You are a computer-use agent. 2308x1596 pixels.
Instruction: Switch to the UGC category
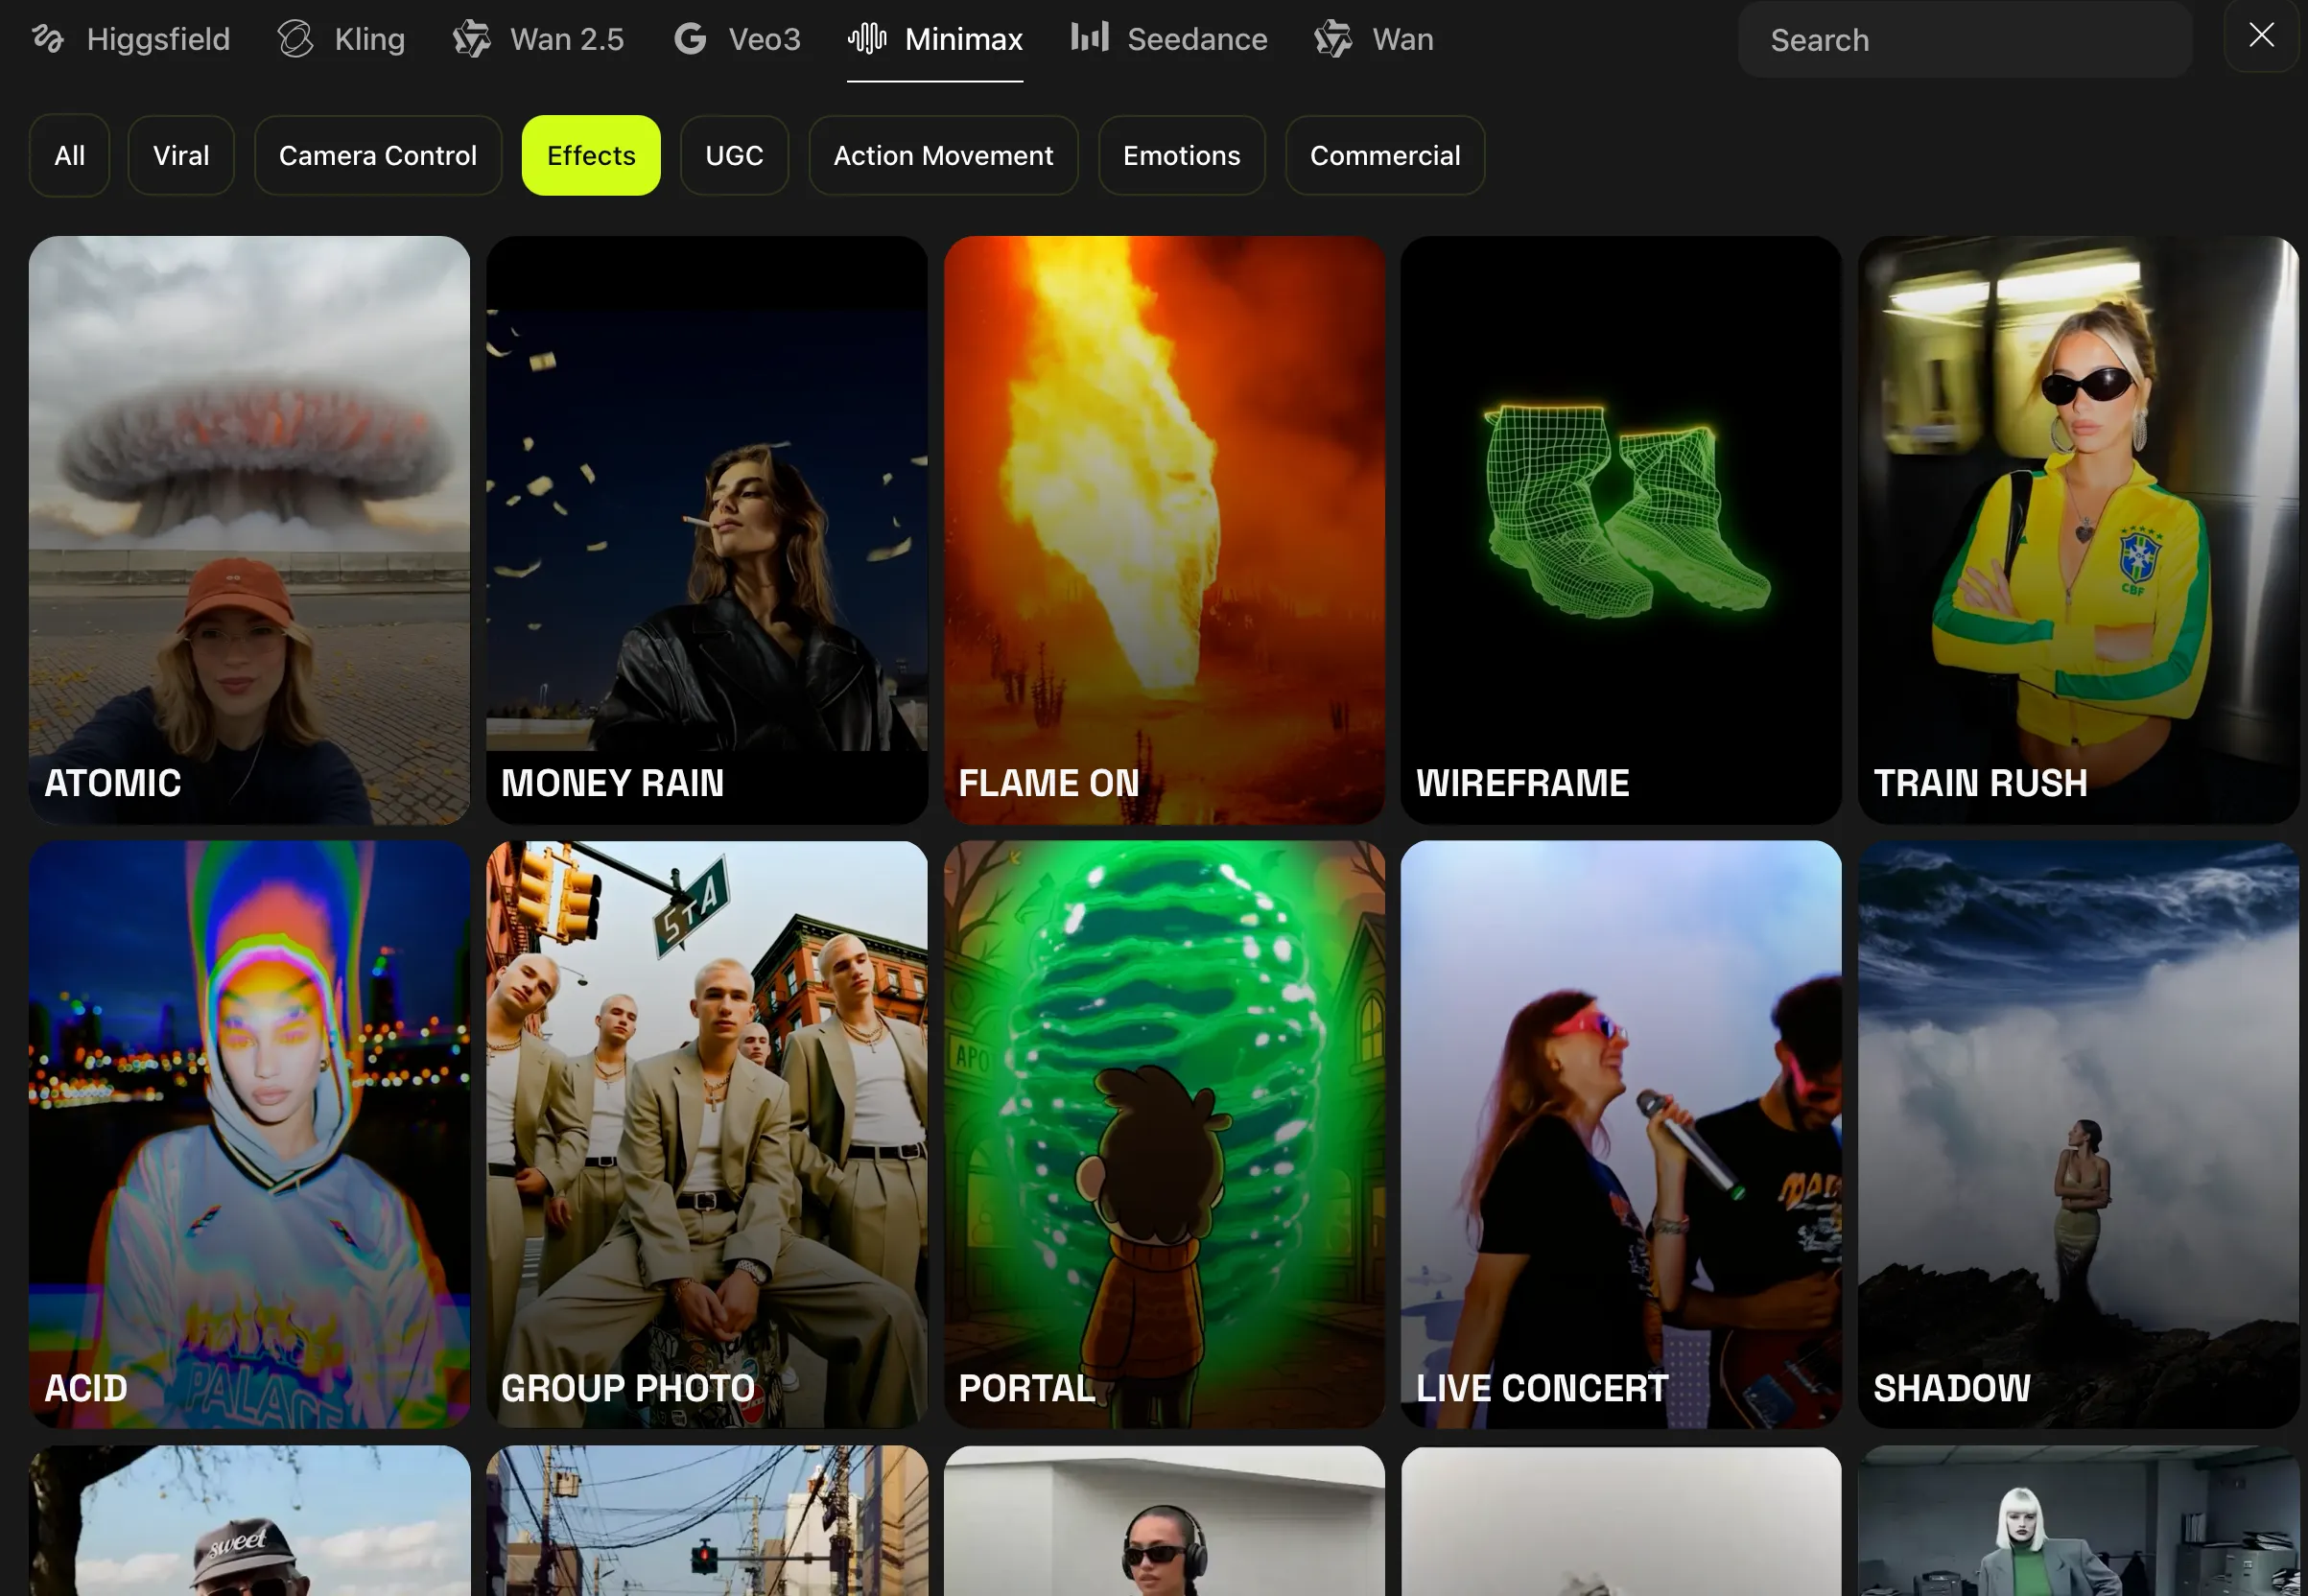(734, 156)
